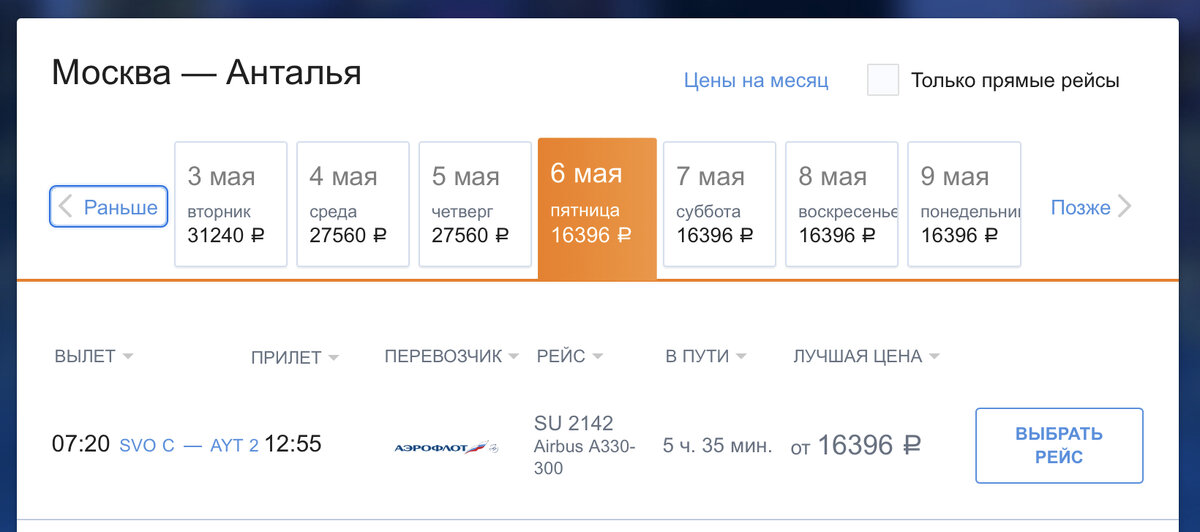Screen dimensions: 1200x532
Task: Click the SVO C departure airport link
Action: pyautogui.click(x=147, y=446)
